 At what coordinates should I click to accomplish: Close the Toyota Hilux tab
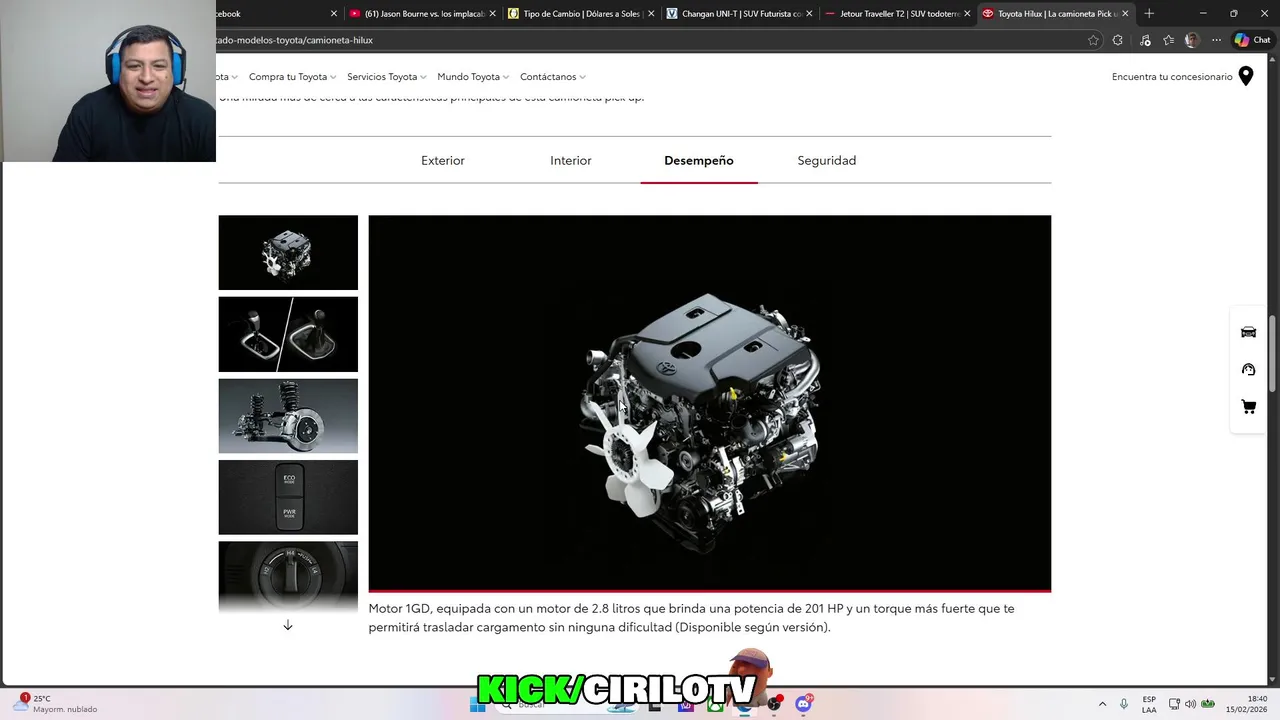[x=1125, y=14]
